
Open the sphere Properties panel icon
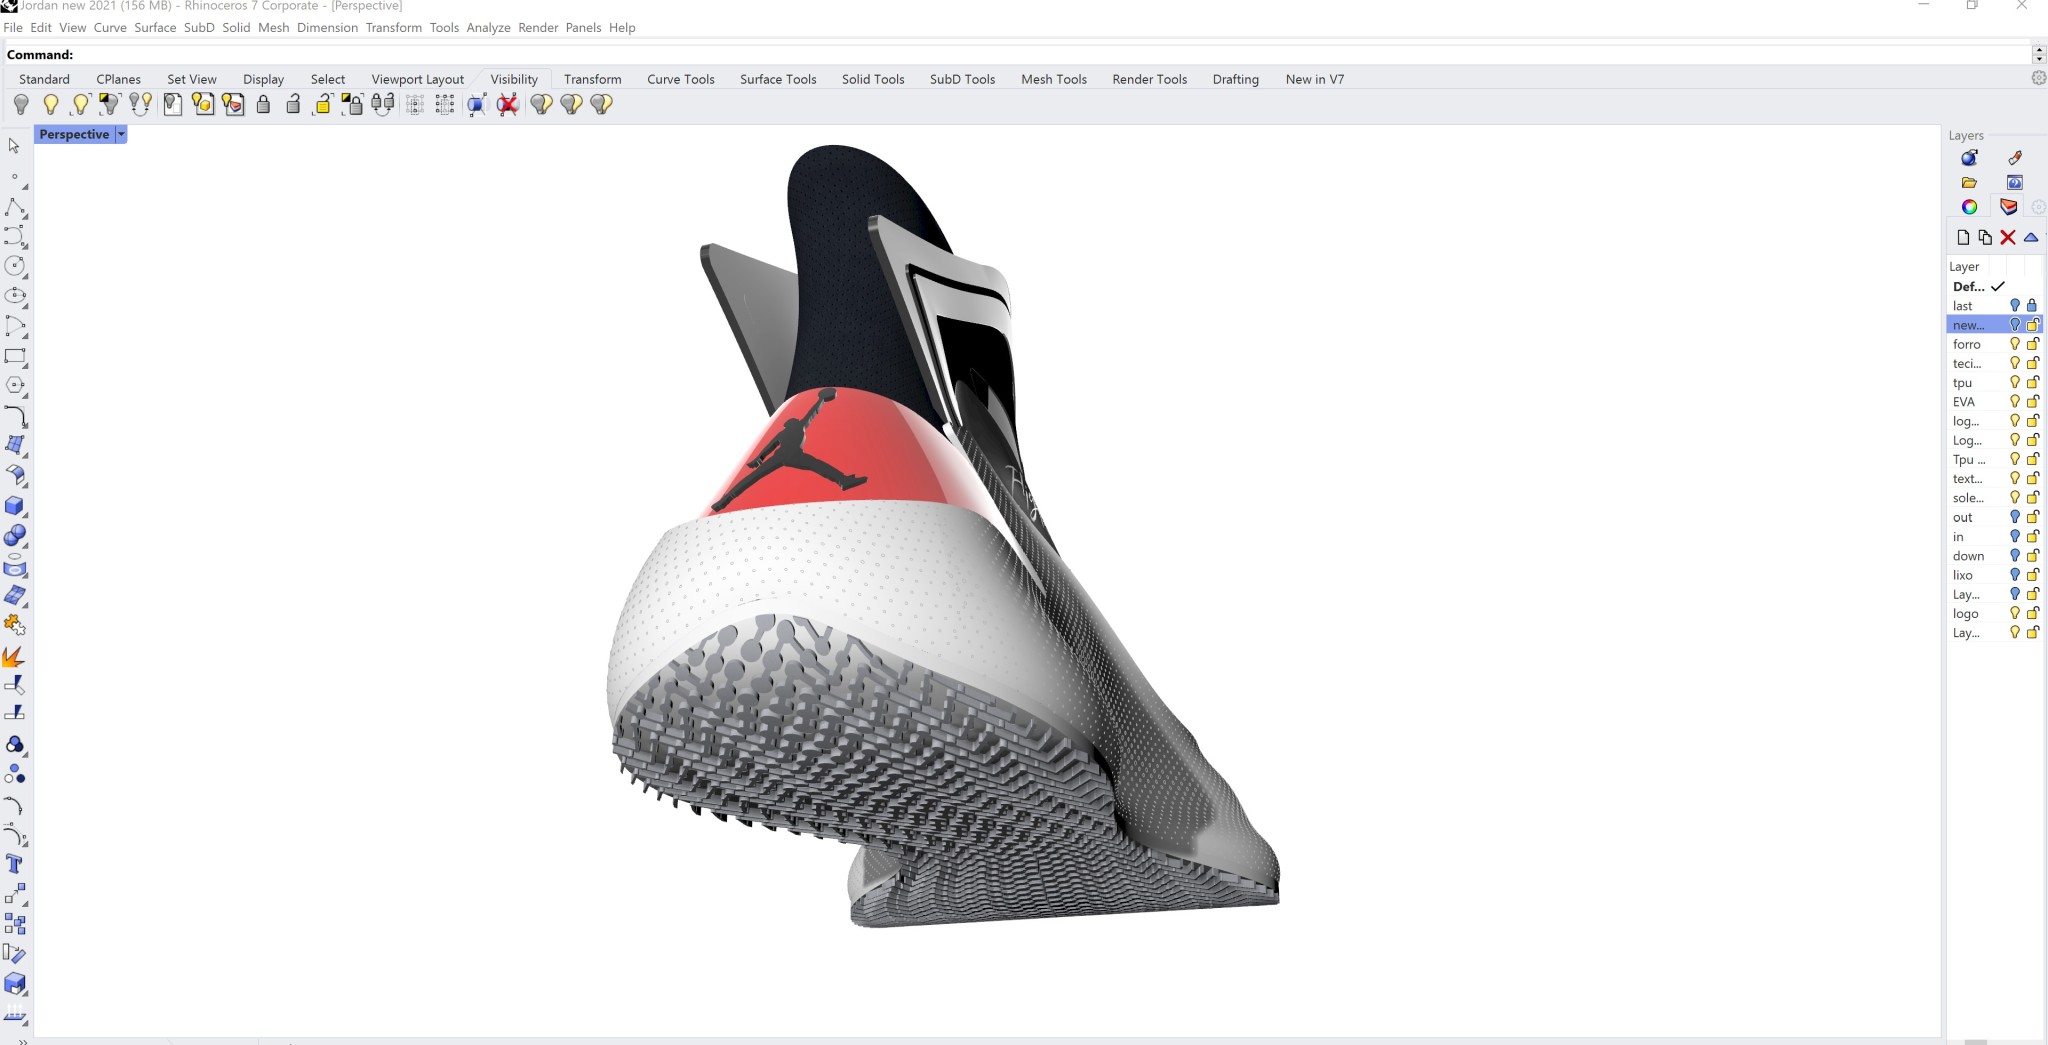(1969, 158)
